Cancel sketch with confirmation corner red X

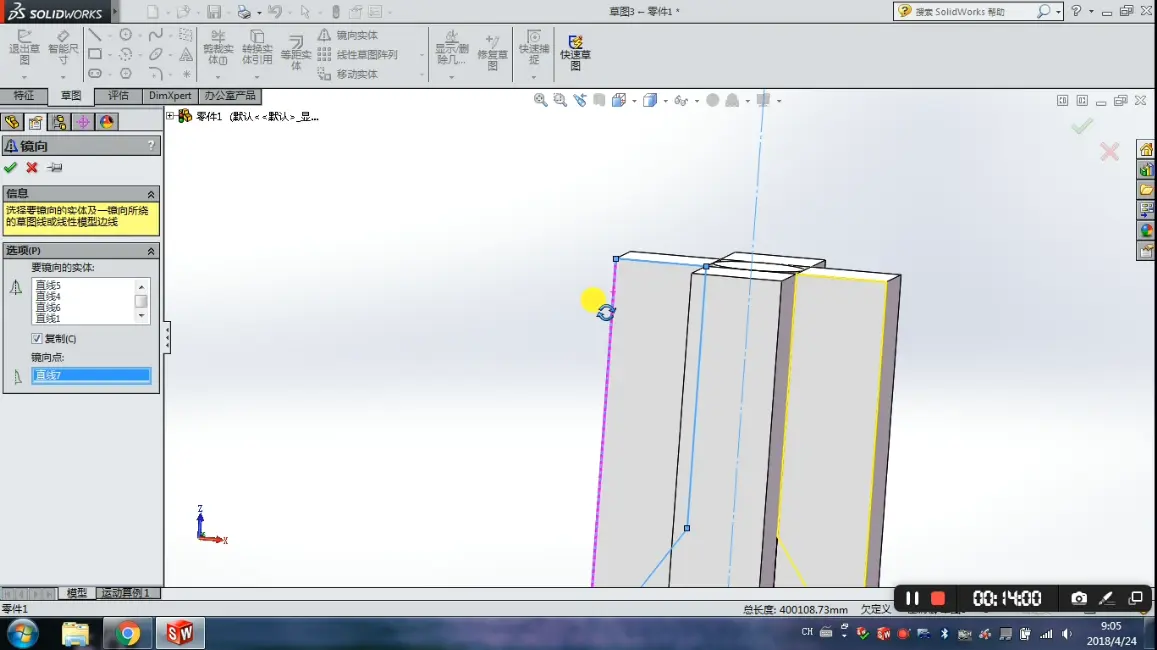tap(1109, 152)
